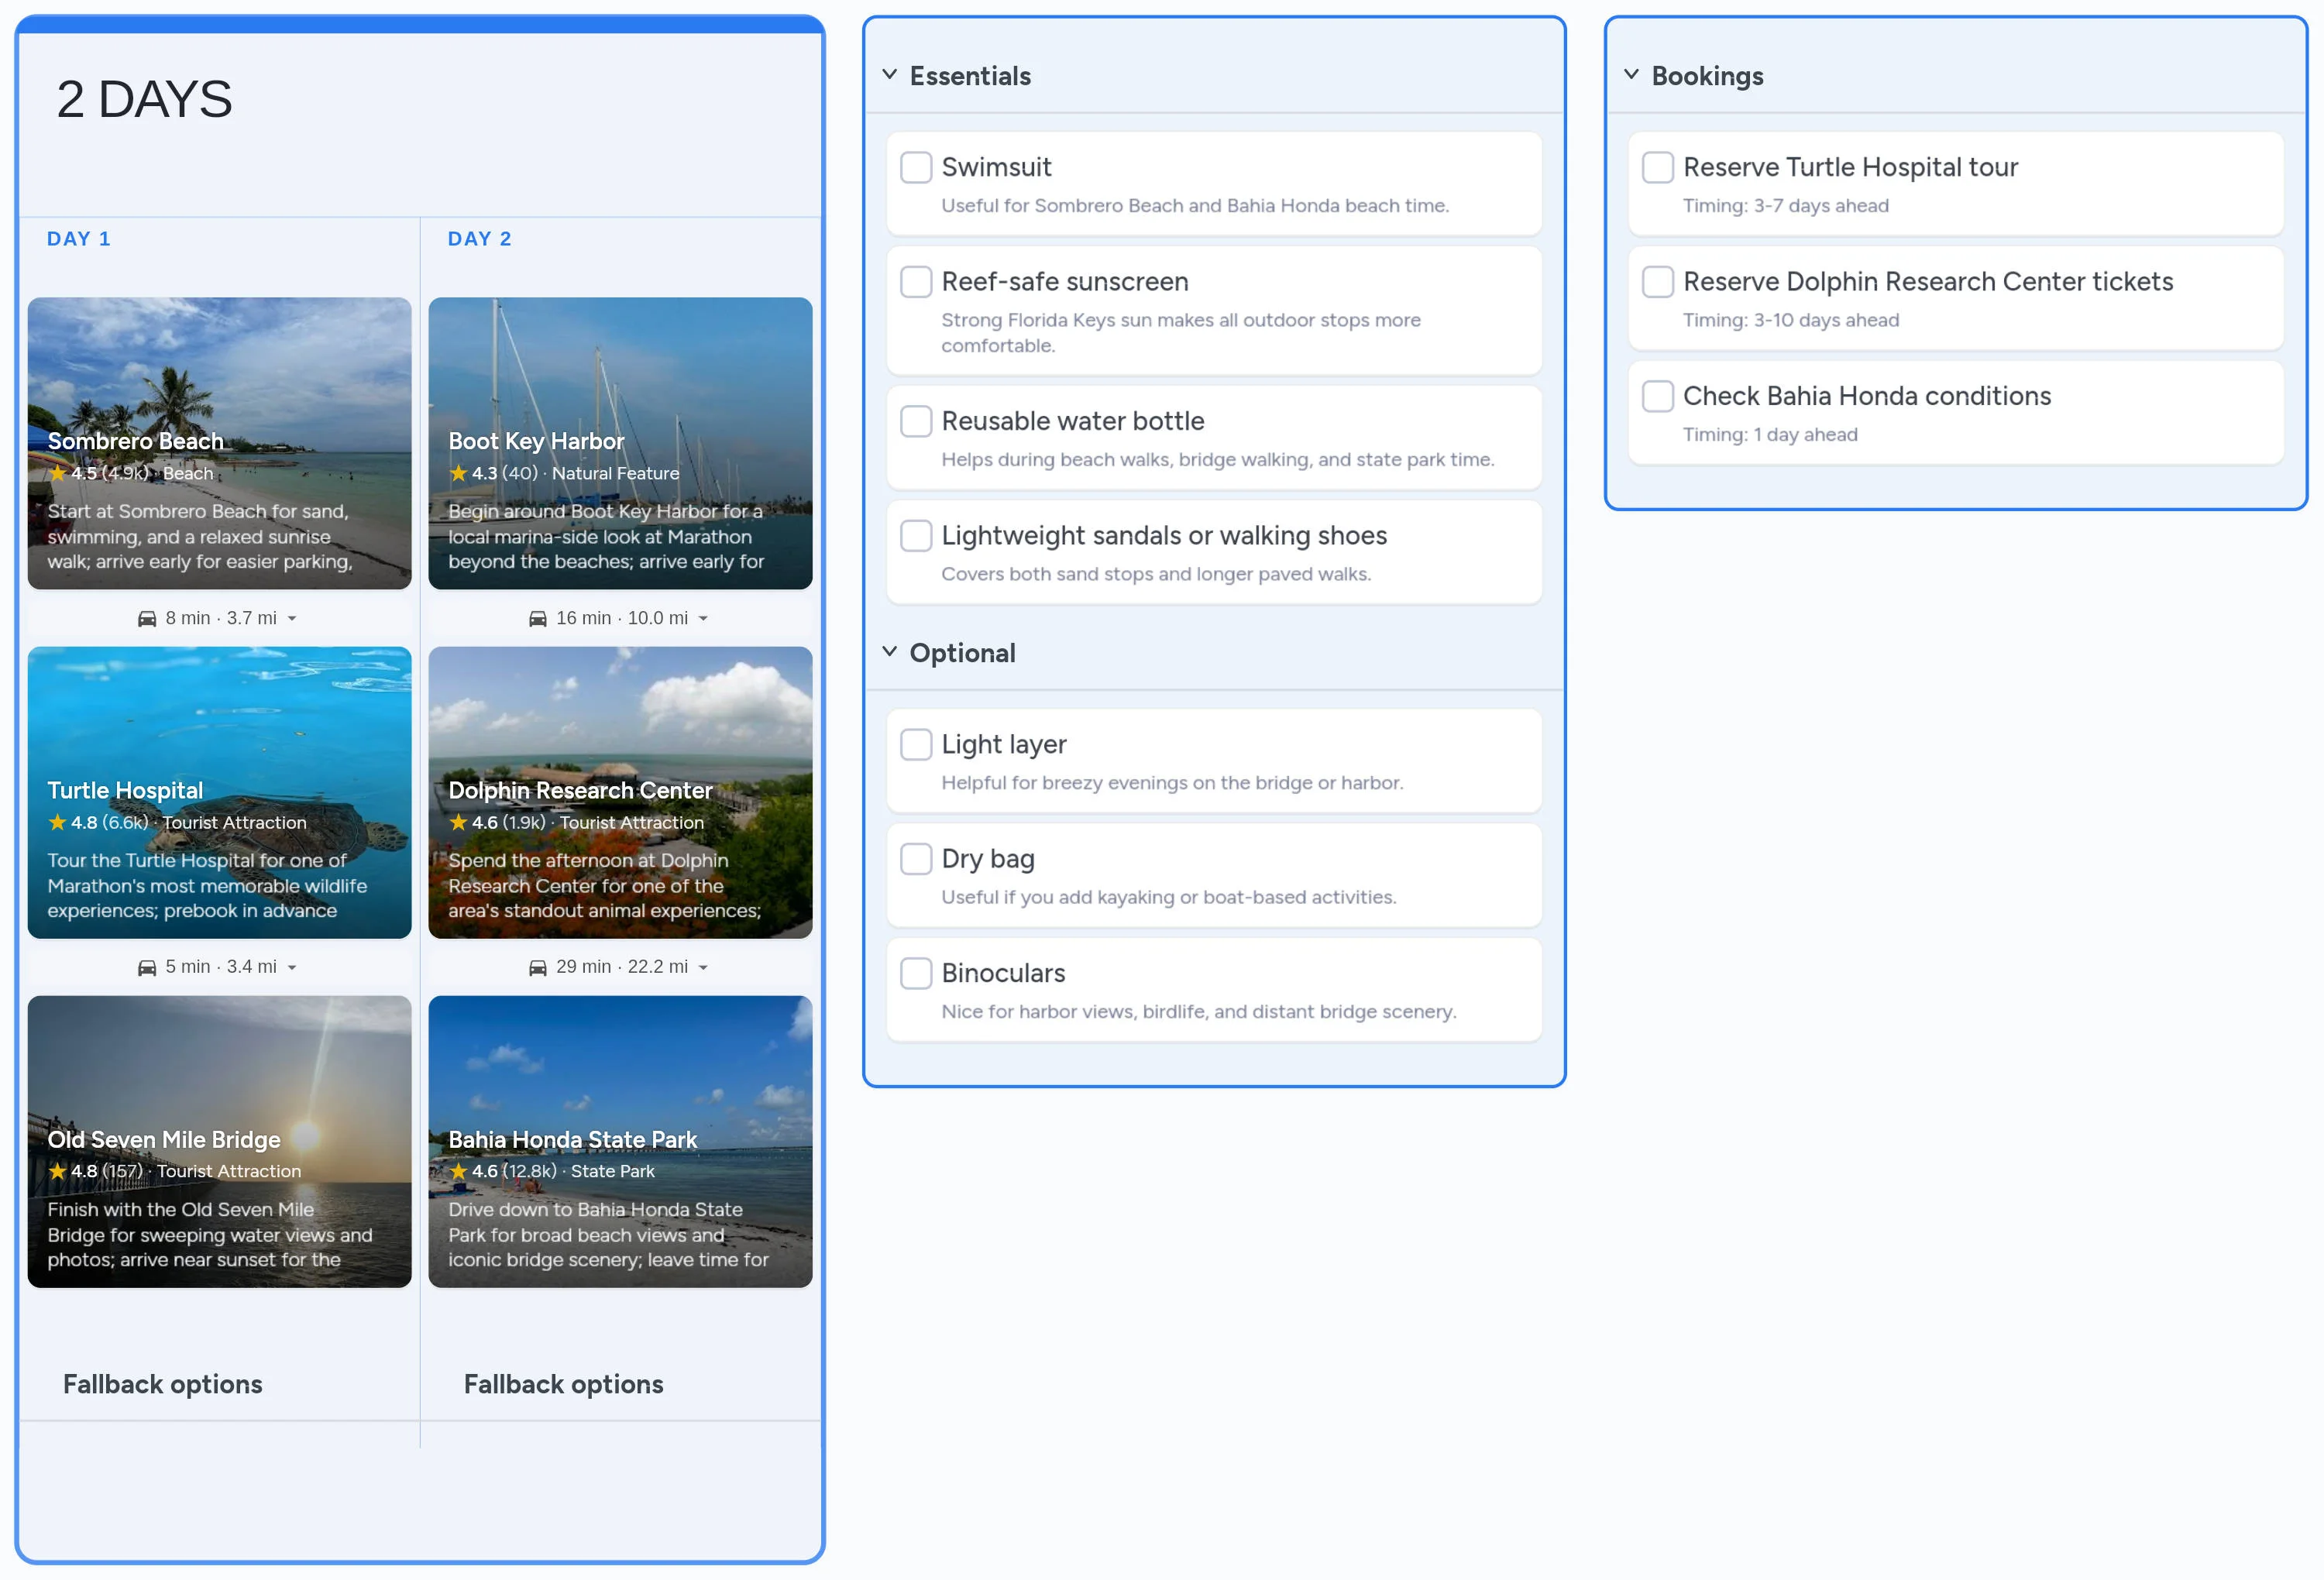
Task: Collapse the Bookings section
Action: [1632, 75]
